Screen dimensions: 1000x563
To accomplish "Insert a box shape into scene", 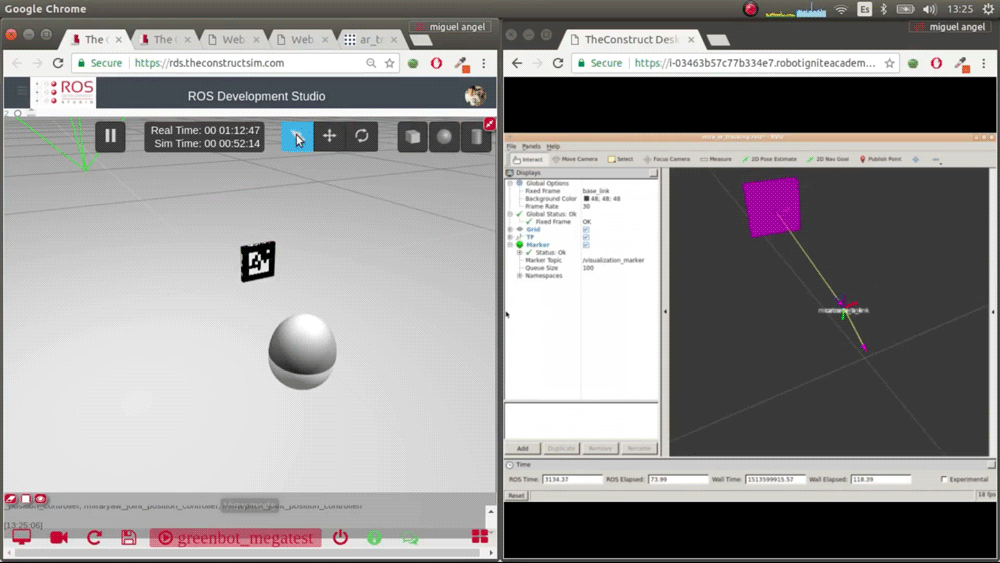I will tap(413, 137).
